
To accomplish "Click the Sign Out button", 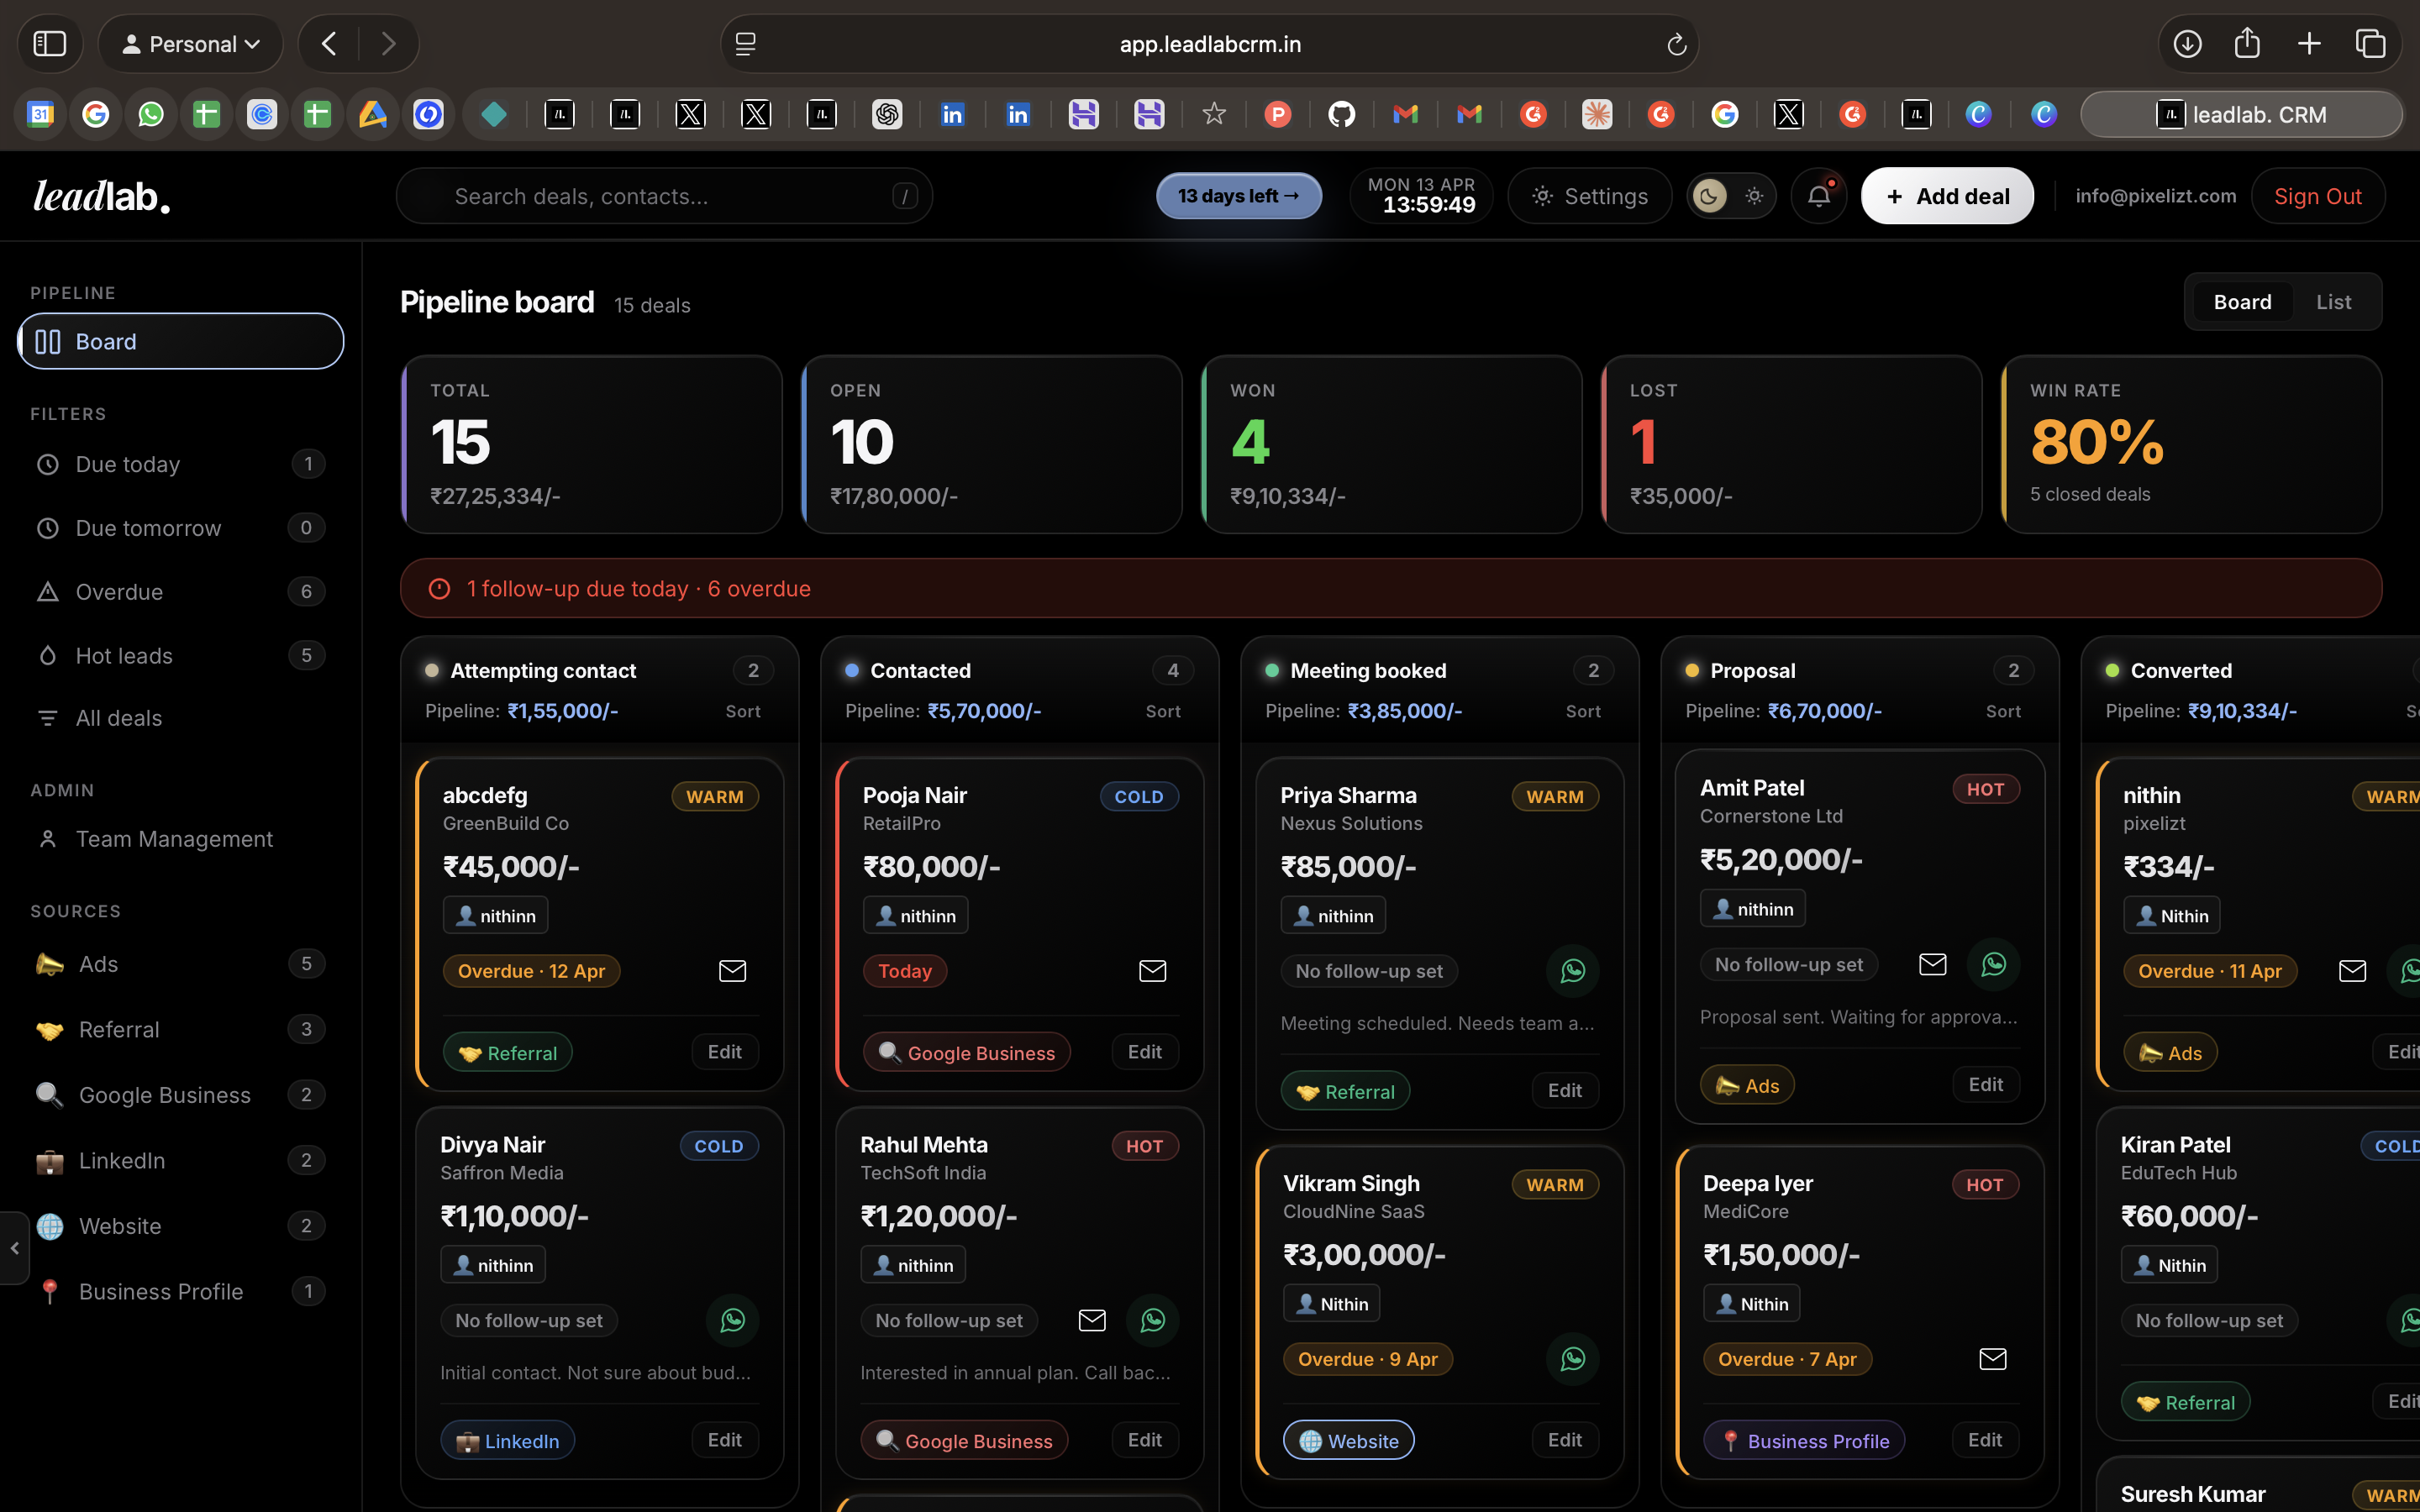I will click(x=2317, y=196).
